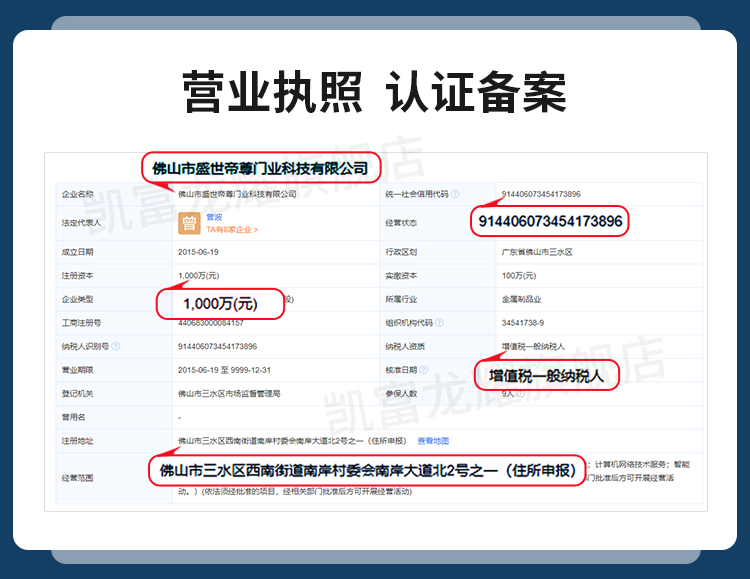
Task: Click the 34541738-9 organization code value
Action: point(522,323)
